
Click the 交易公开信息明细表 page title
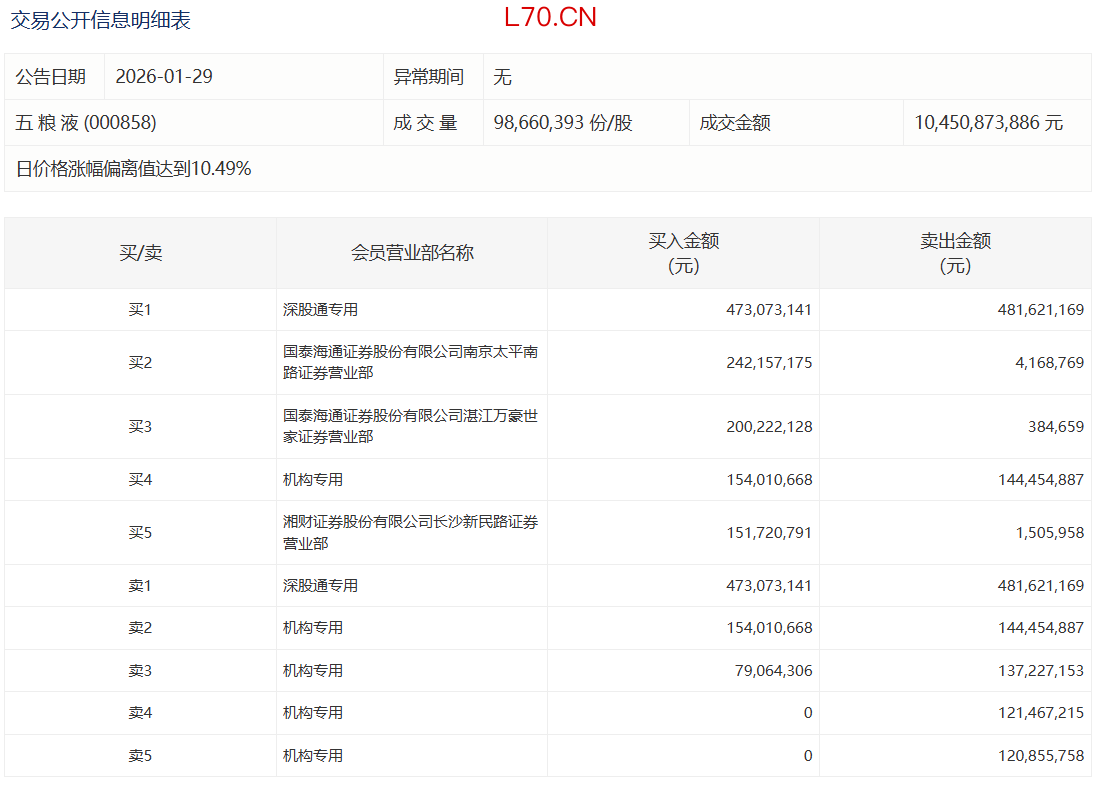pos(101,20)
